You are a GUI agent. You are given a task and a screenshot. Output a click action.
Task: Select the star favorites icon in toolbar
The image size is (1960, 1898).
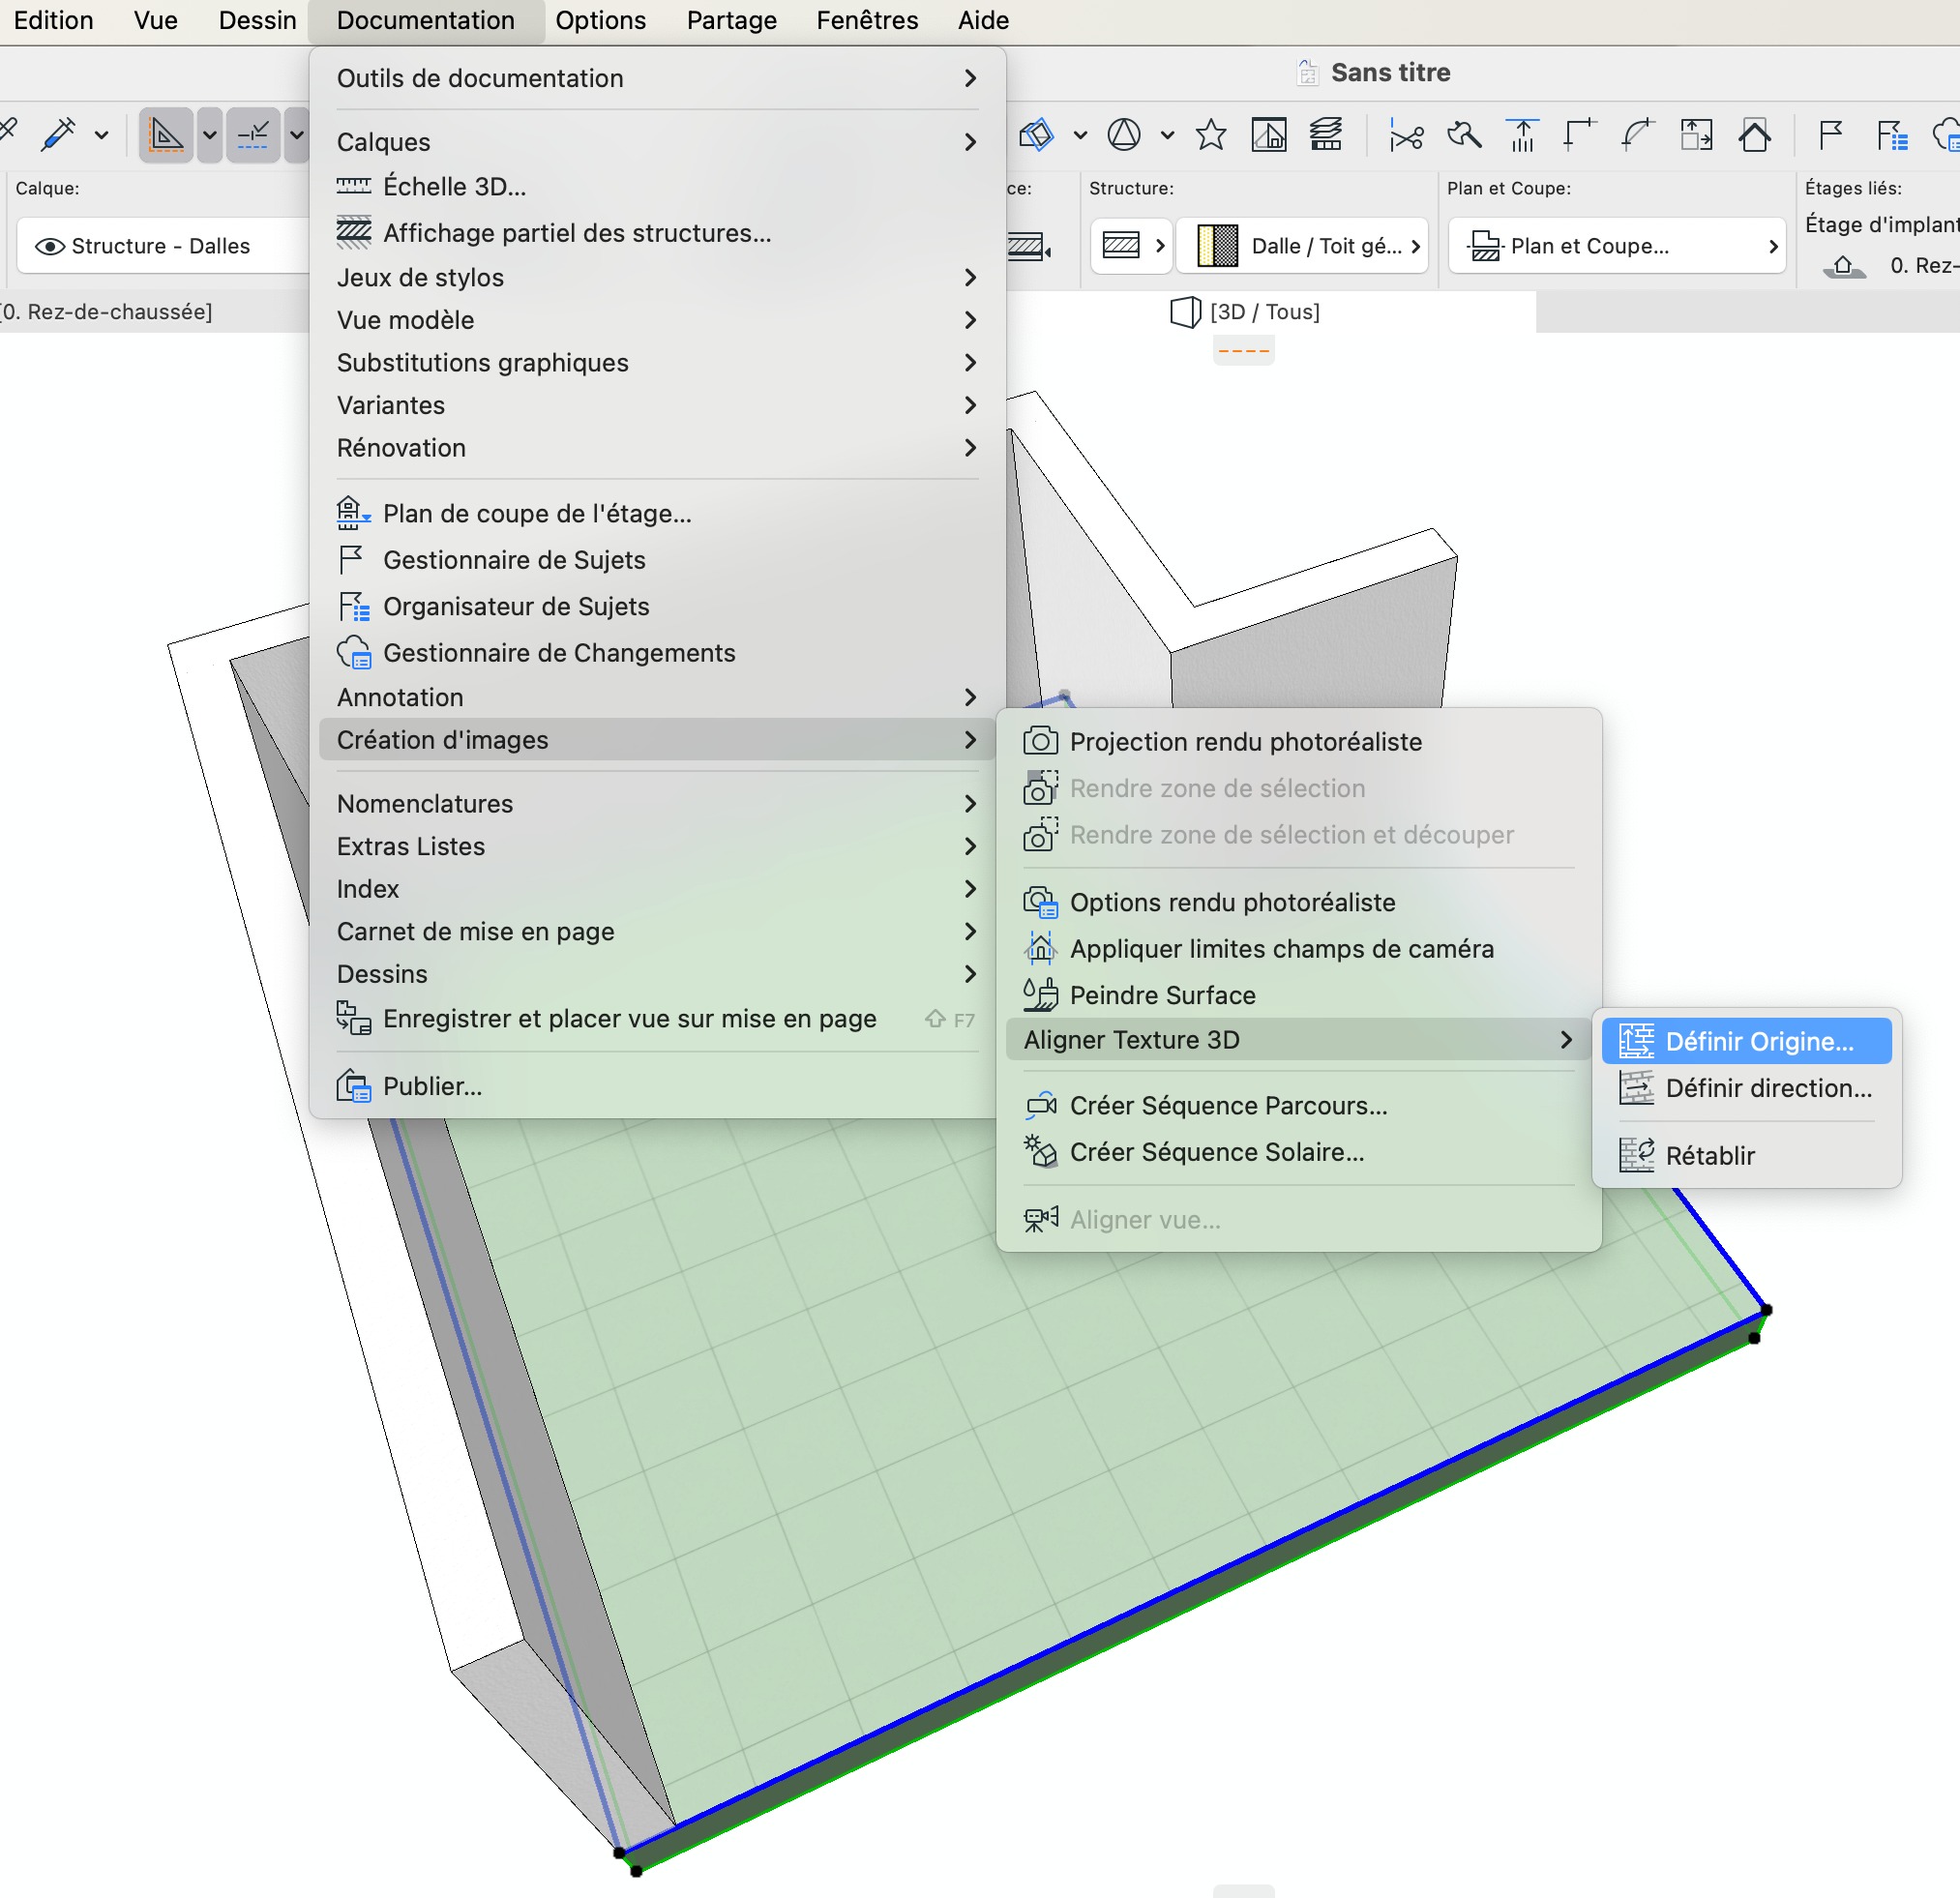(x=1210, y=135)
